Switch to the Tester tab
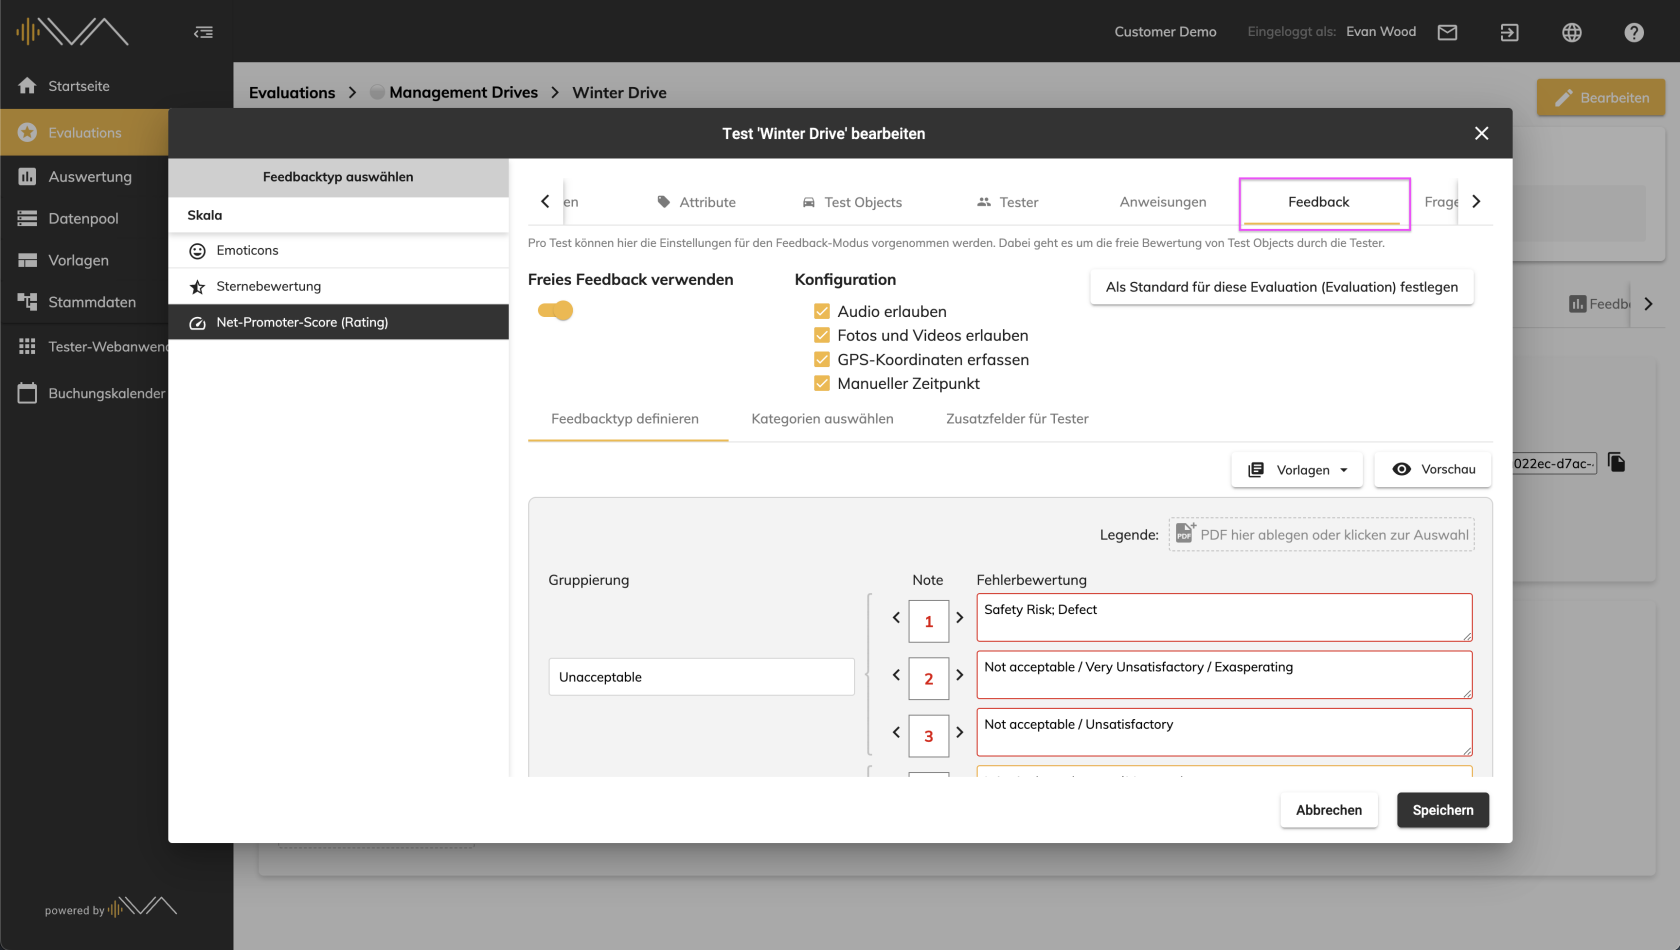This screenshot has height=950, width=1680. (x=1007, y=202)
